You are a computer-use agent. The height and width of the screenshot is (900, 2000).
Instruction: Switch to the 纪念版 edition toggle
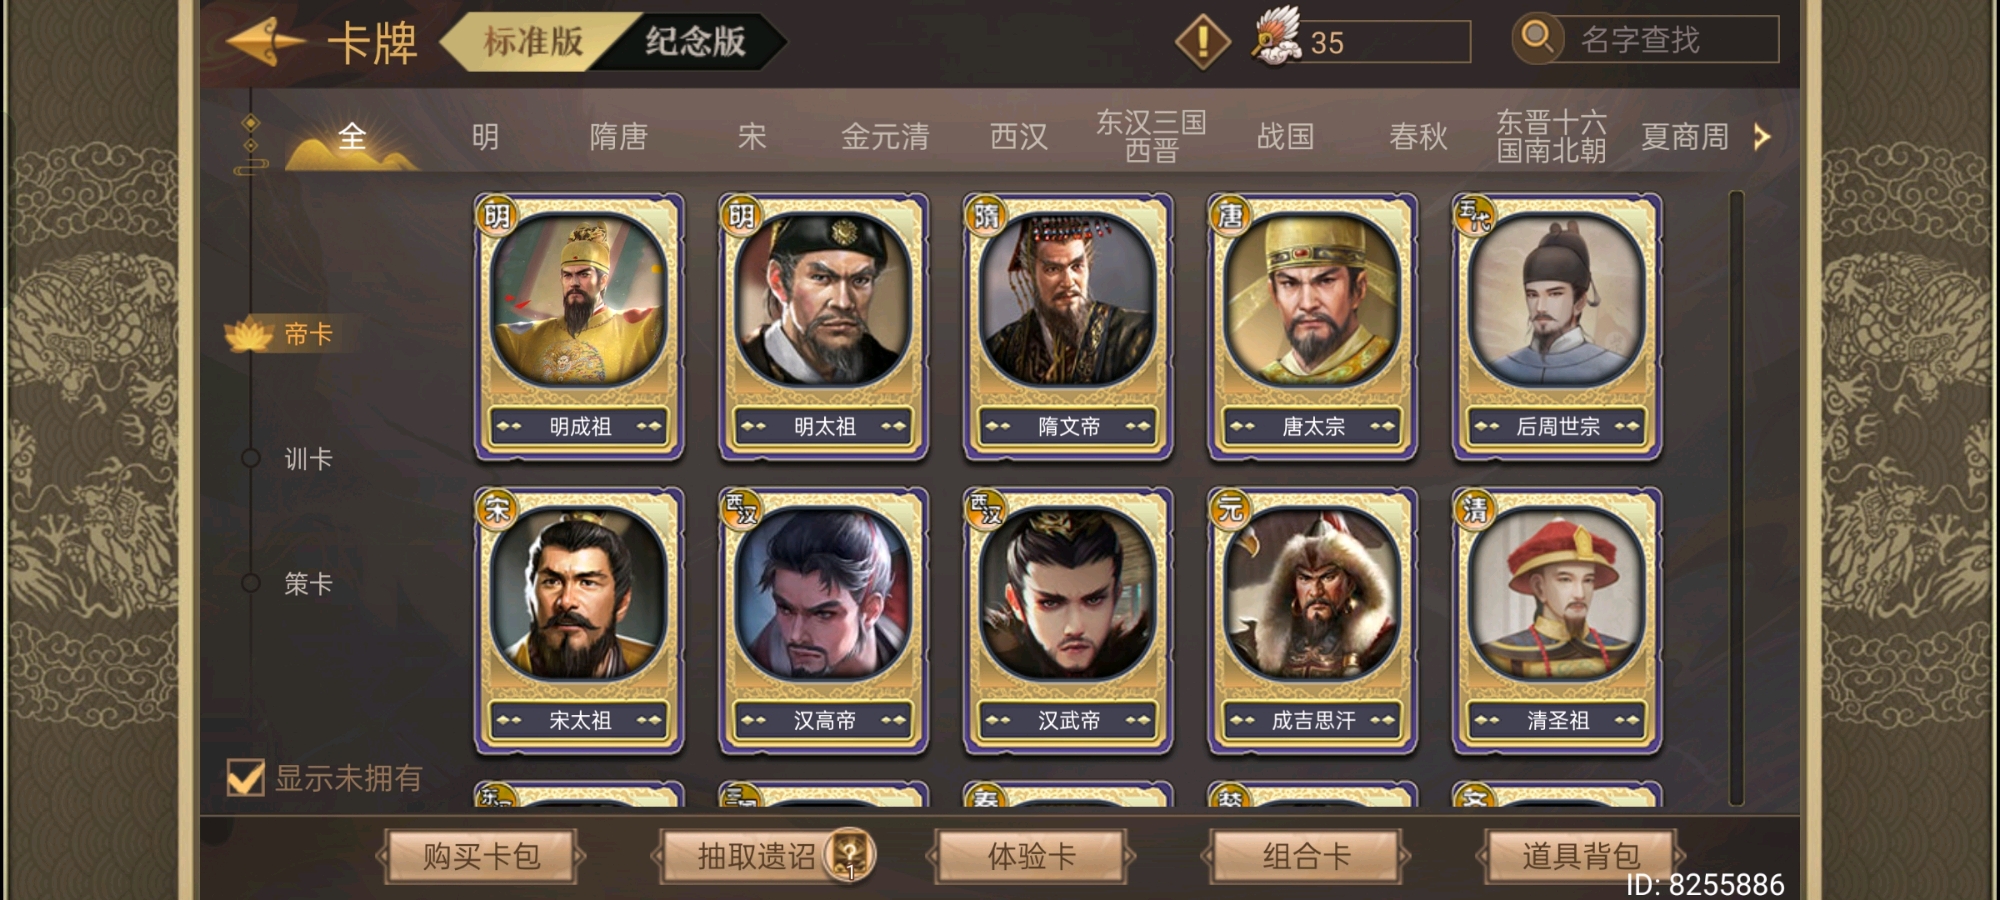coord(695,42)
